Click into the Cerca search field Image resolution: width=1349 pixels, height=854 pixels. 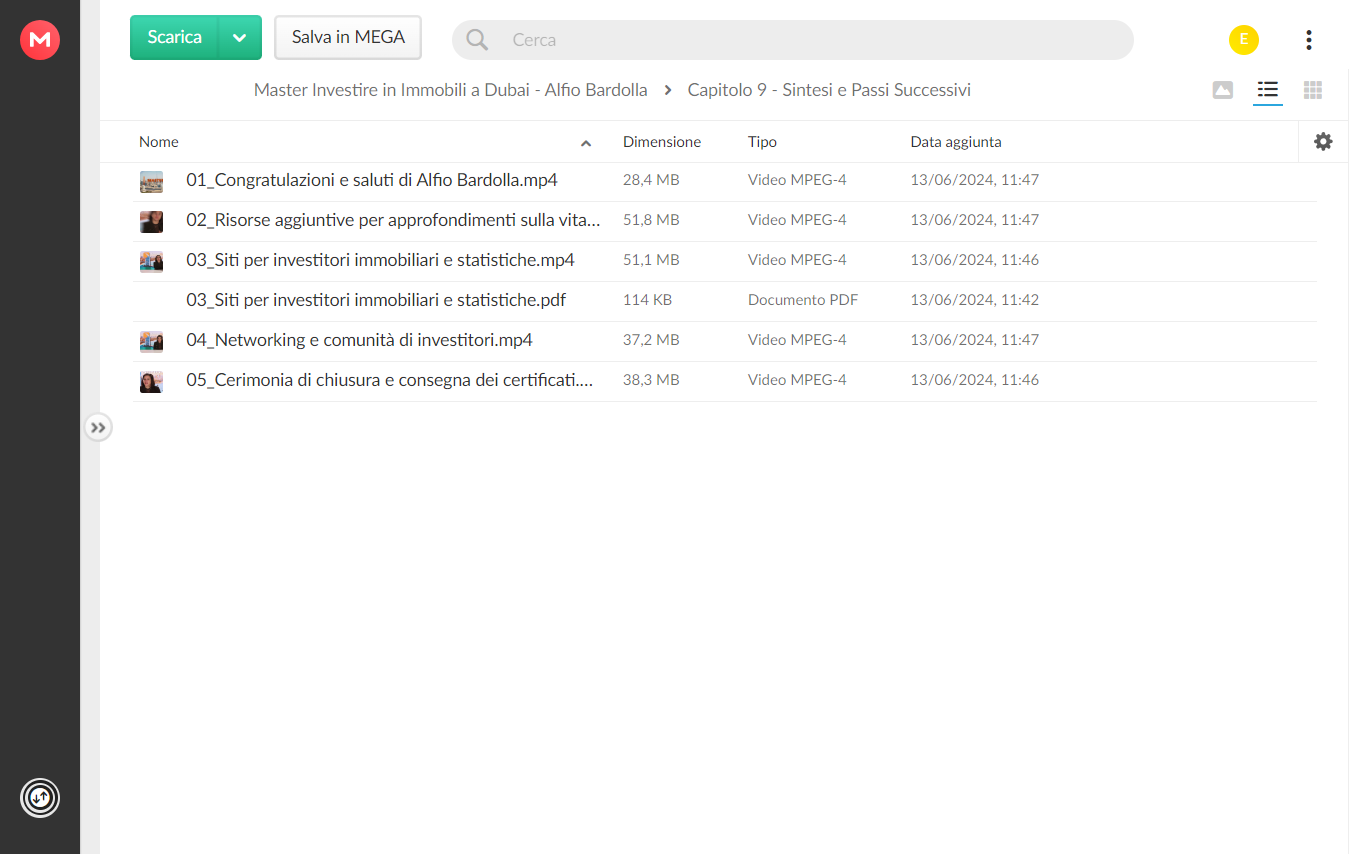tap(815, 40)
